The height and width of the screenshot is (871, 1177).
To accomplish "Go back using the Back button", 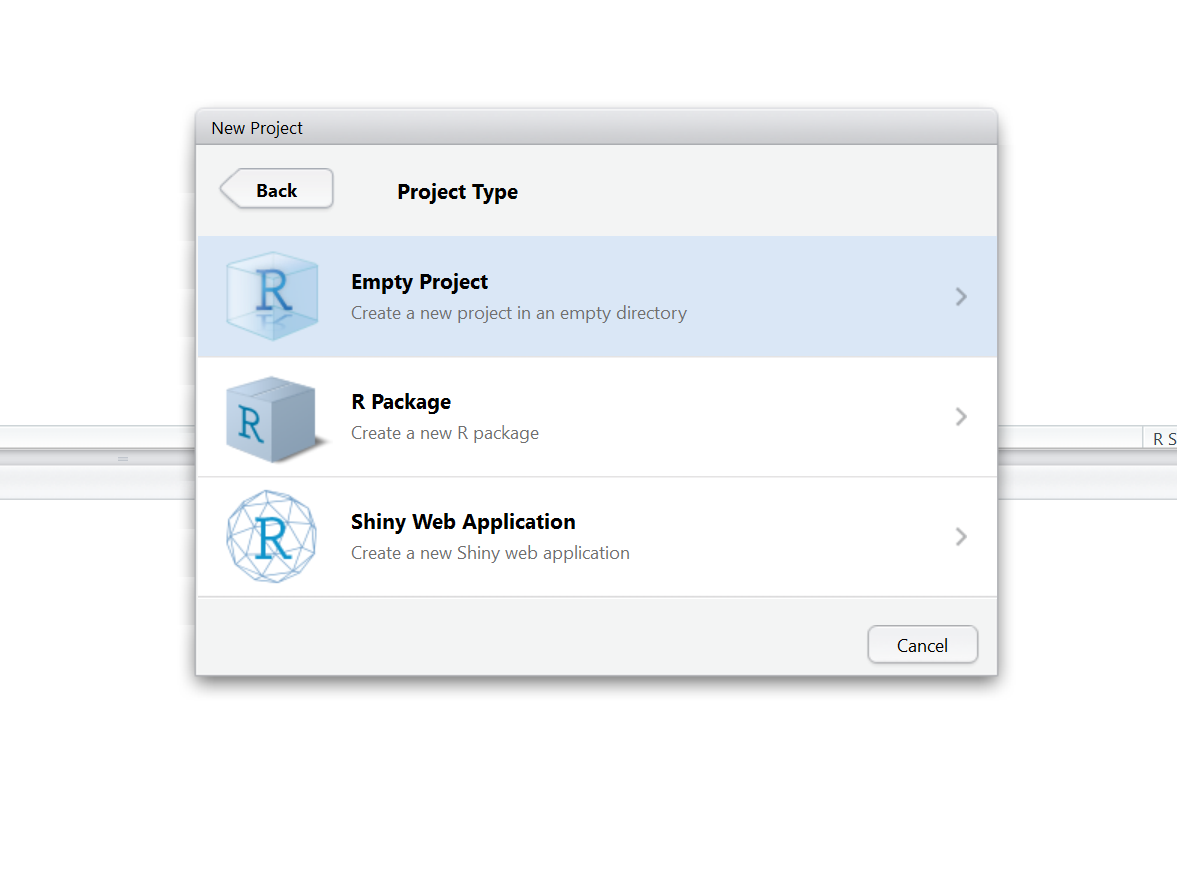I will point(276,189).
